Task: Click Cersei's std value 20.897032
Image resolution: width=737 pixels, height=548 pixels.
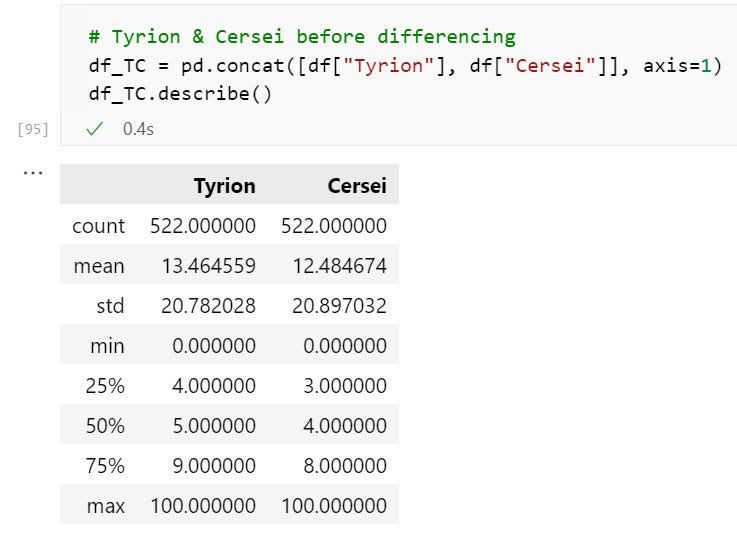Action: point(339,306)
